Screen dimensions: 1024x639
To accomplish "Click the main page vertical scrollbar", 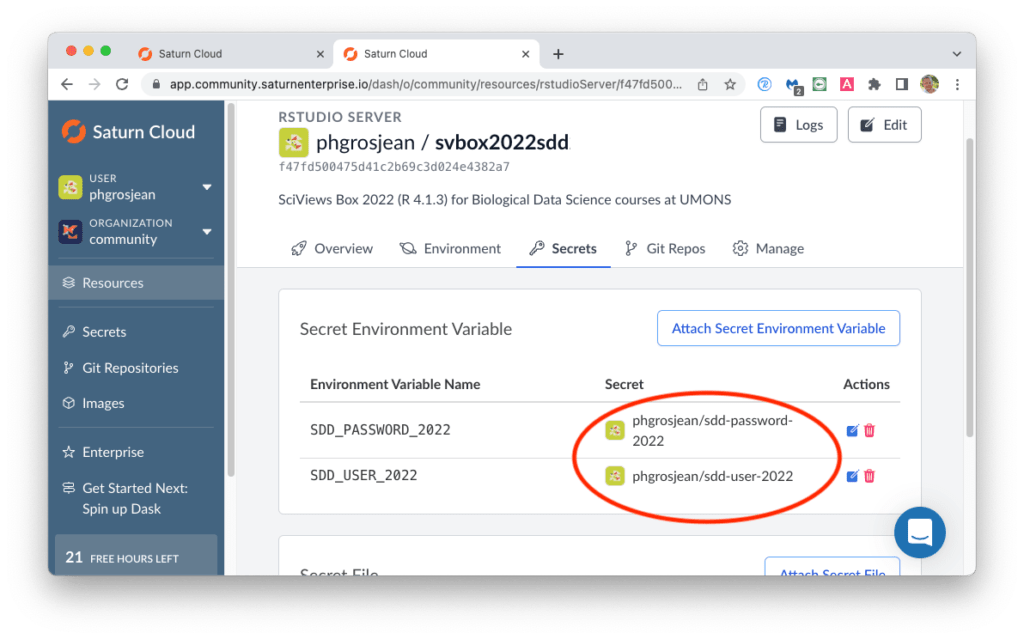I will (x=970, y=287).
